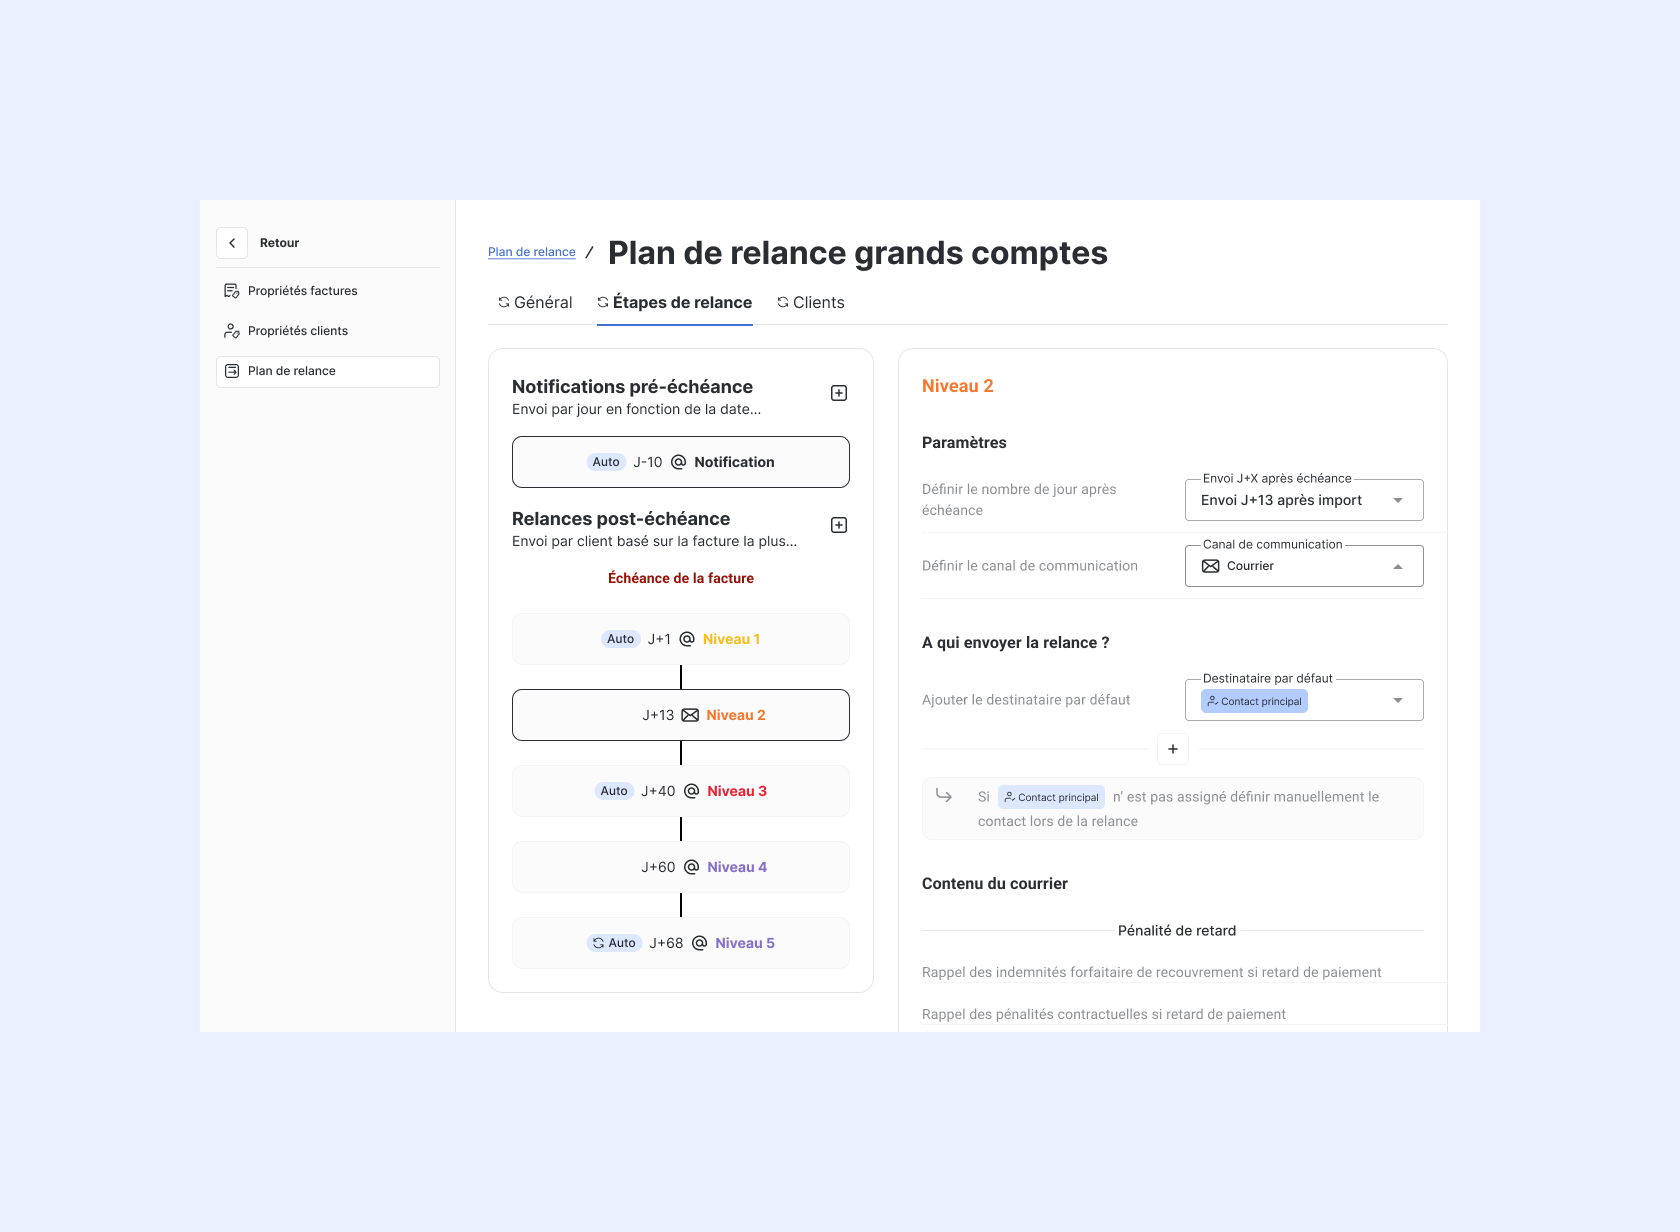Click the Échéance de la facture label
This screenshot has width=1680, height=1232.
pos(681,578)
